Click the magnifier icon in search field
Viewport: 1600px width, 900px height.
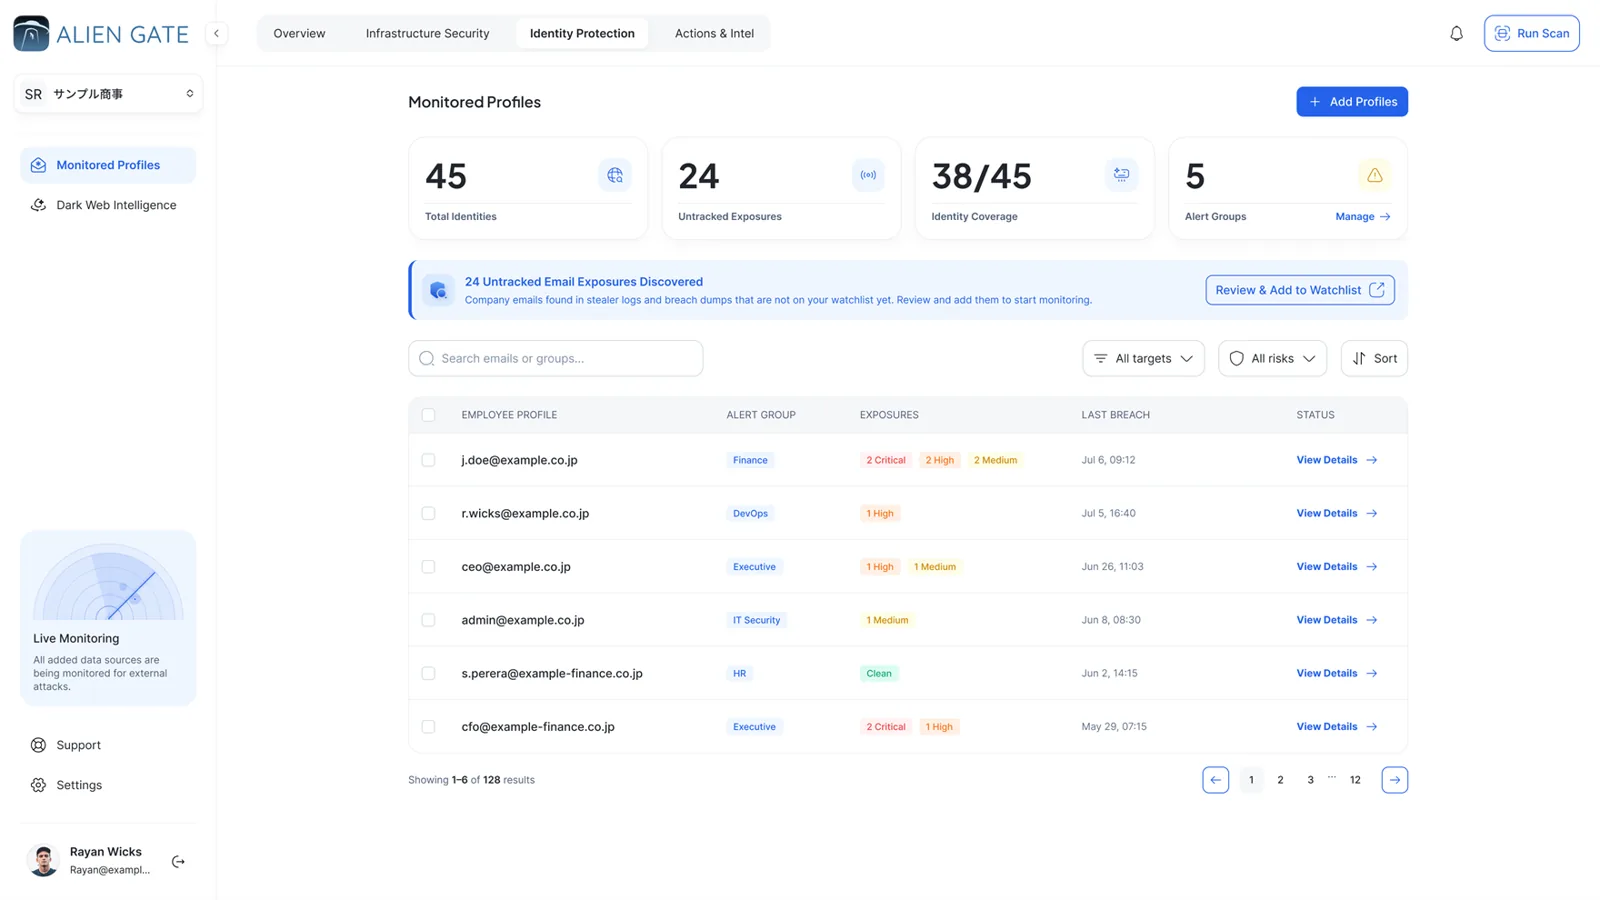(x=427, y=358)
